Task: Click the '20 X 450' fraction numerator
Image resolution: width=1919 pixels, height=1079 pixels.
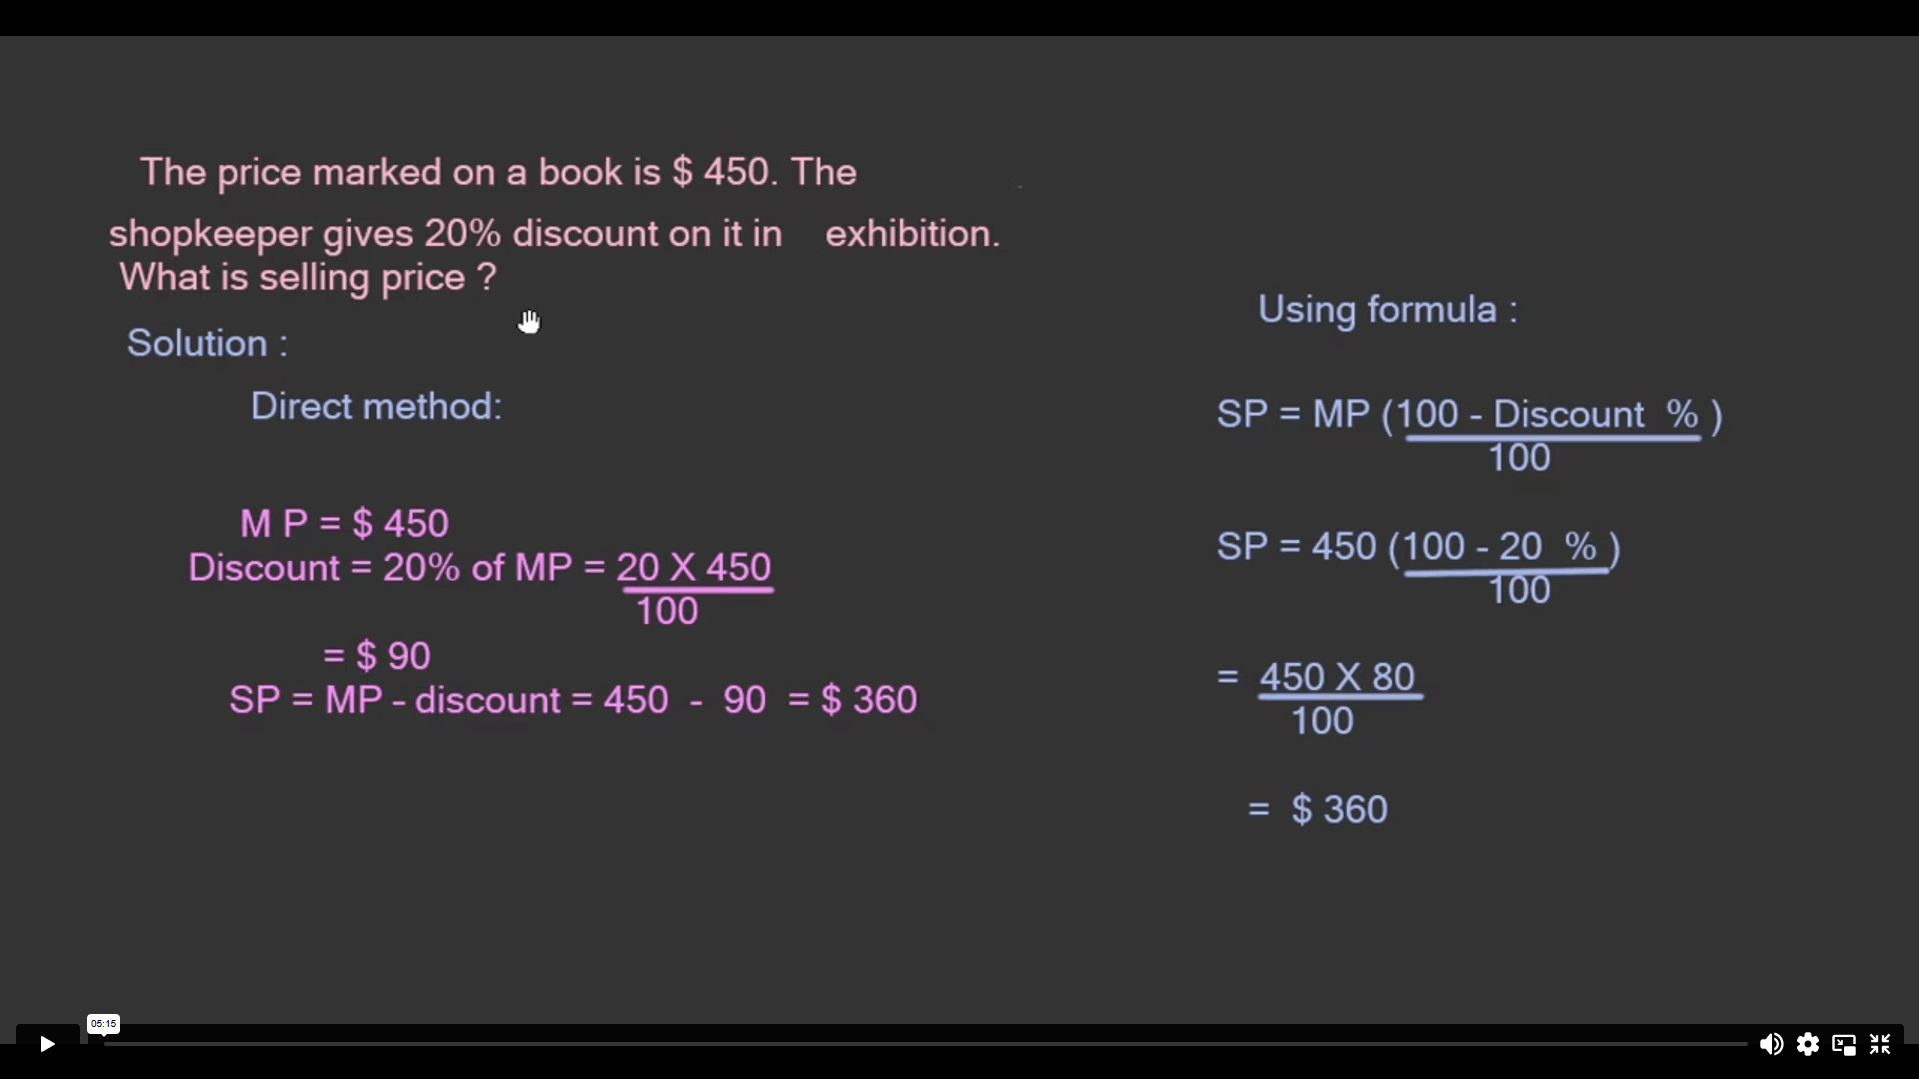Action: point(694,568)
